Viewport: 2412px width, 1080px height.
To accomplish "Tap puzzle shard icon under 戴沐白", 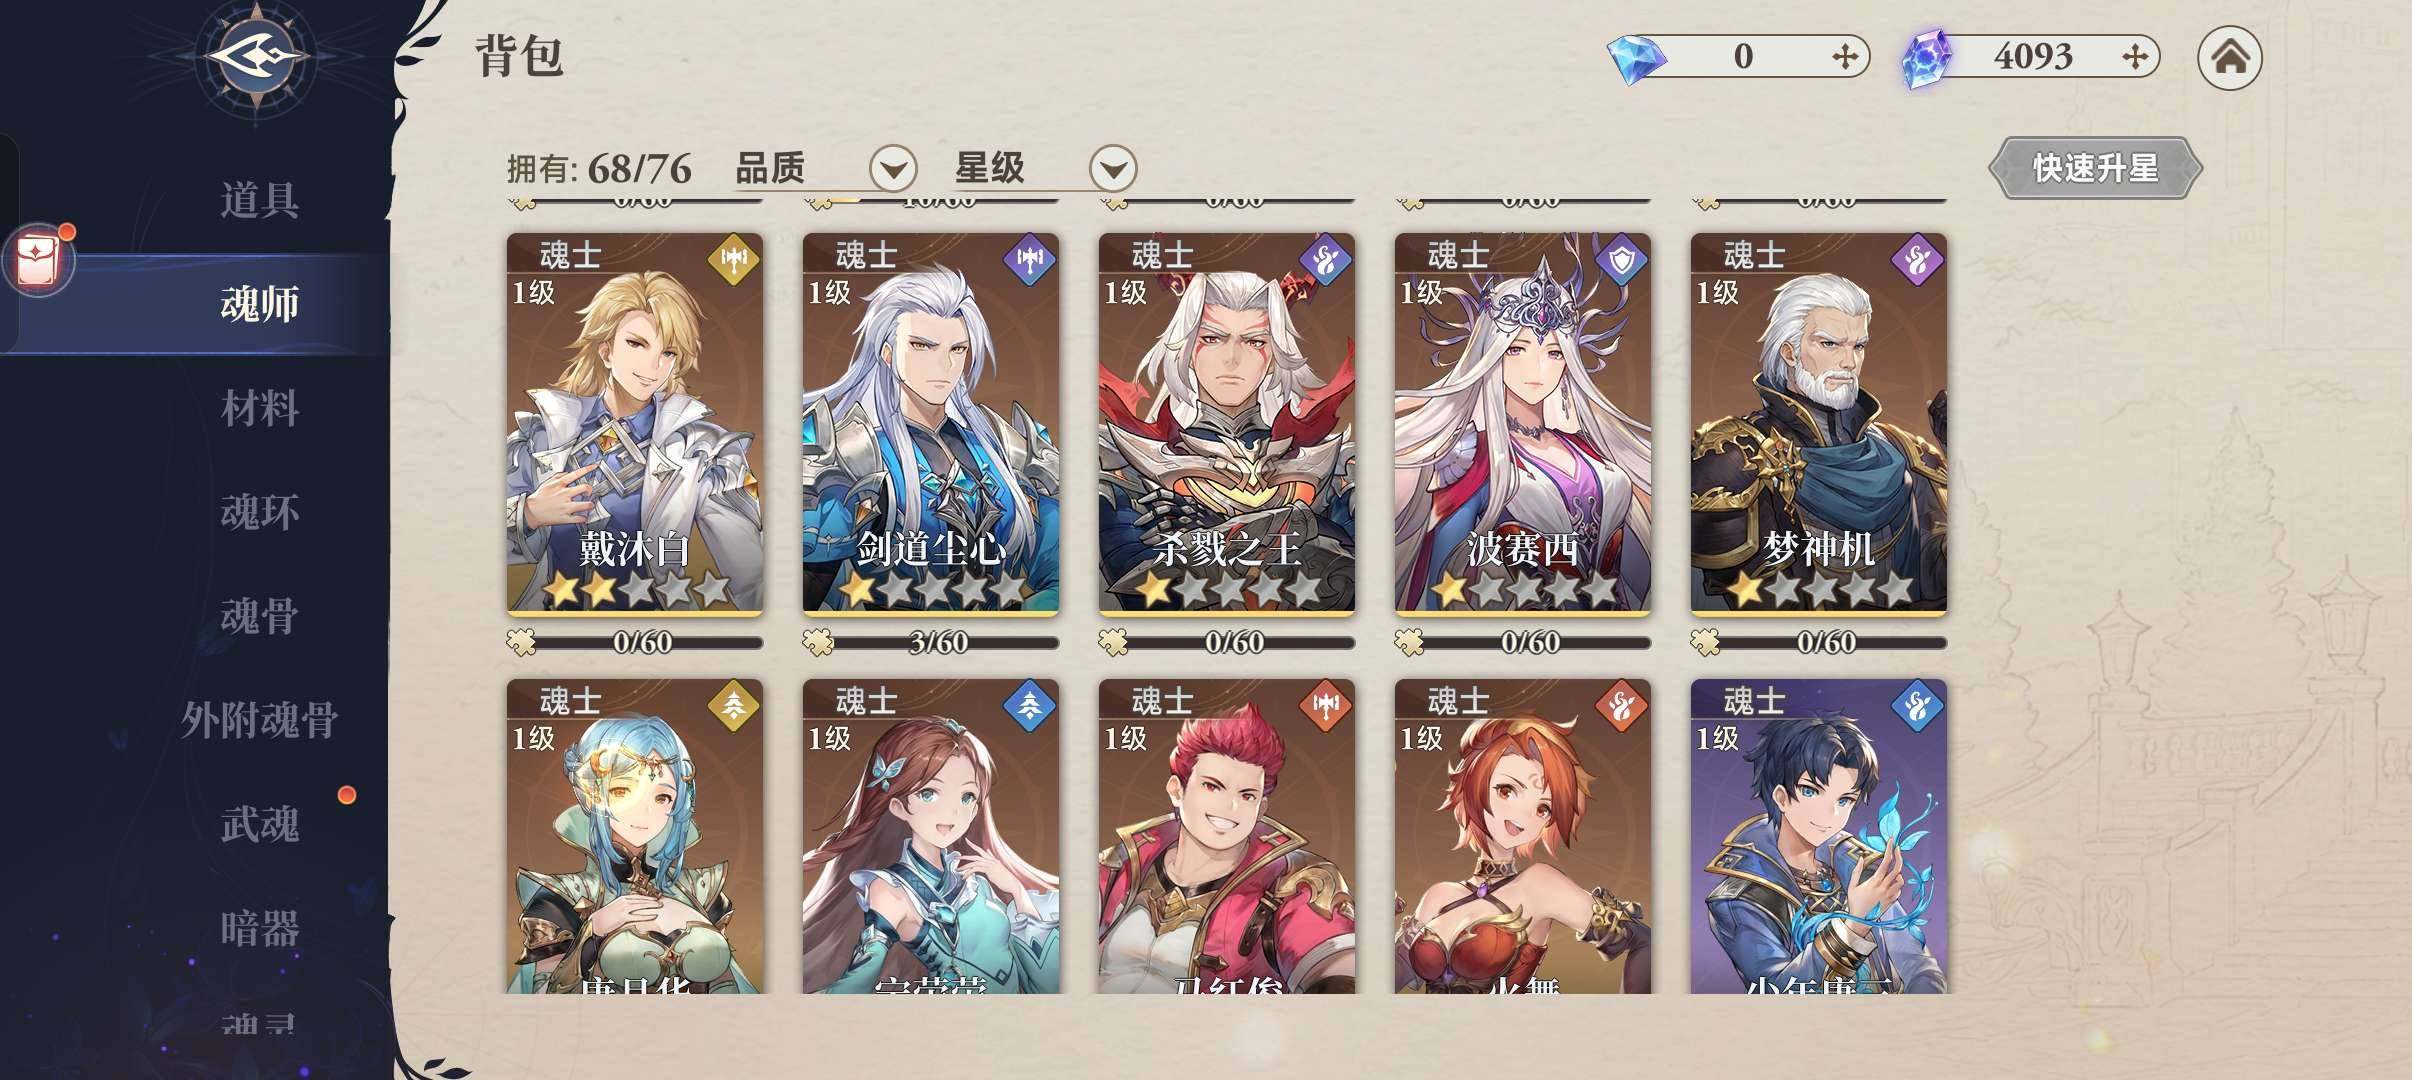I will (x=521, y=642).
